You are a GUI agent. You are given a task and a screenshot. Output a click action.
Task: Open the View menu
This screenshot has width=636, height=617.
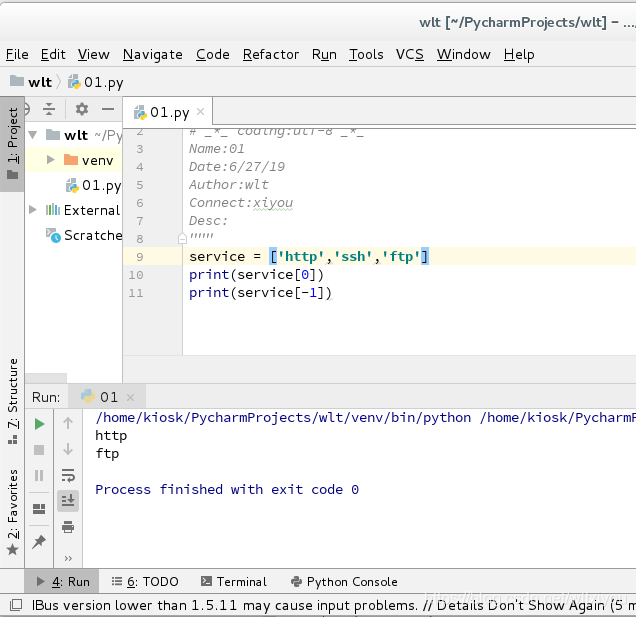[x=94, y=54]
